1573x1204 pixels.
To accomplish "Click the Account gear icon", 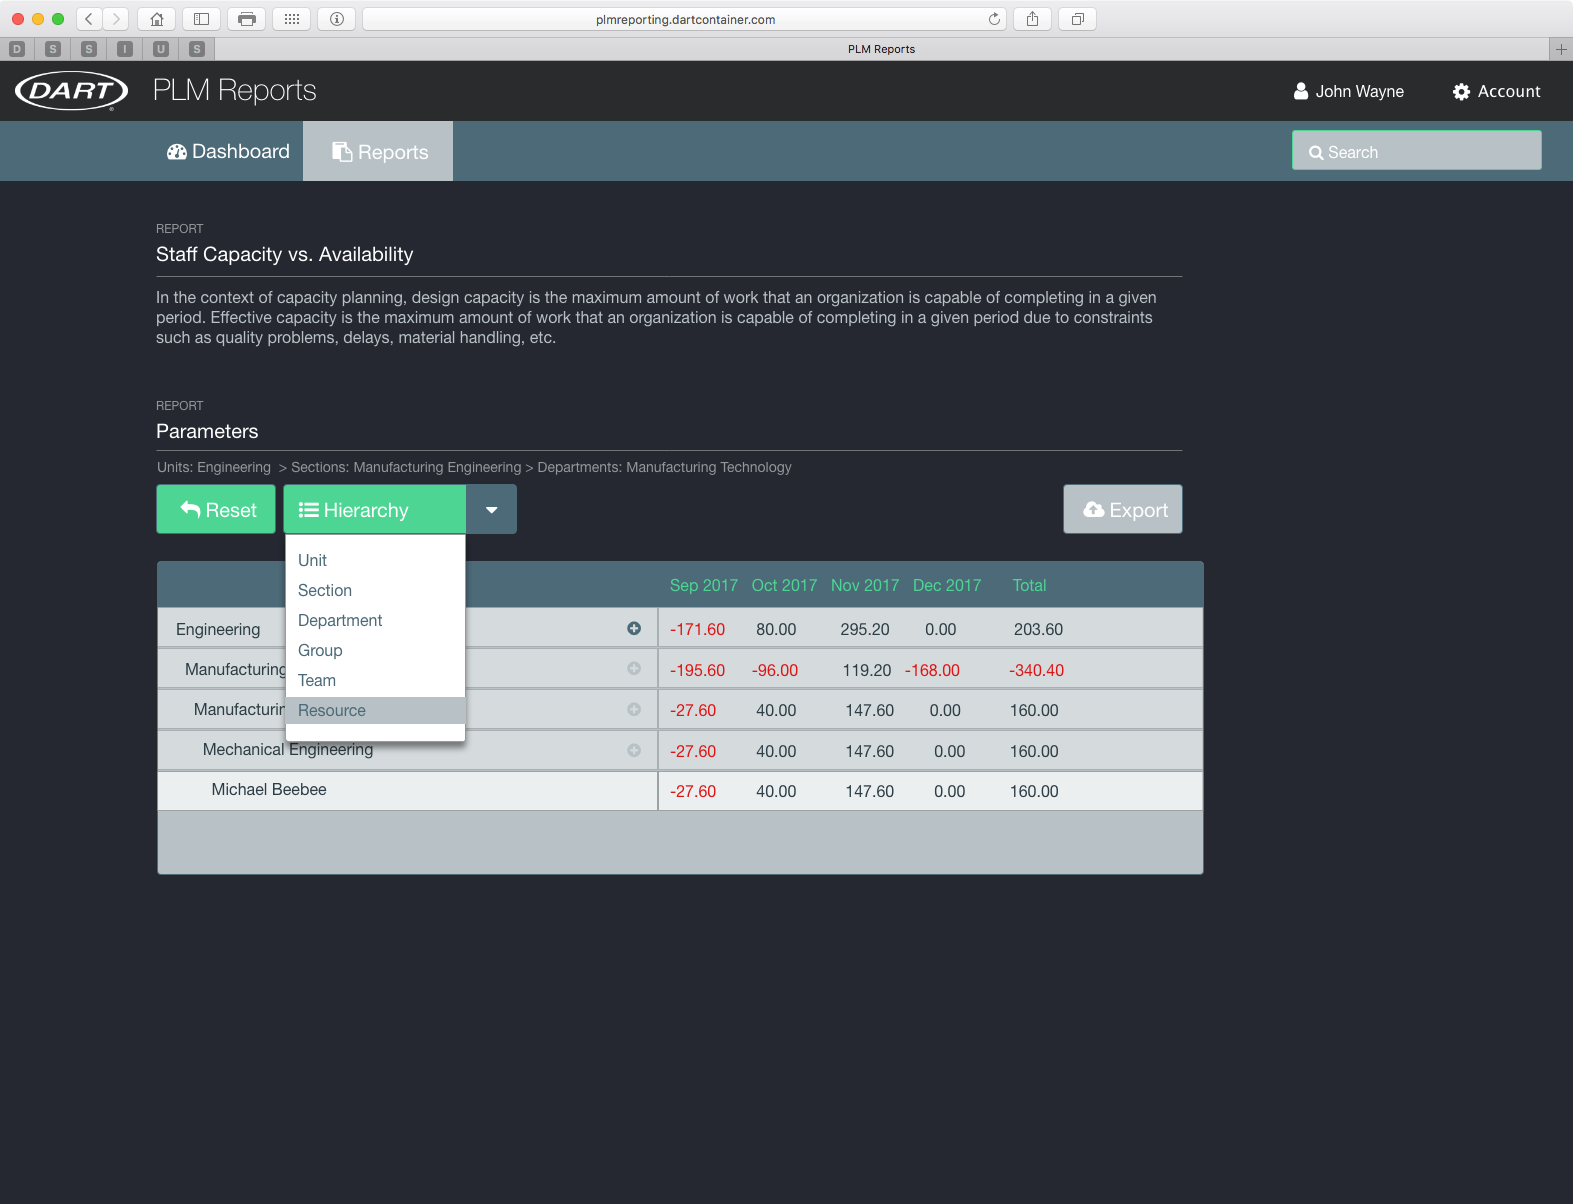I will click(1461, 92).
